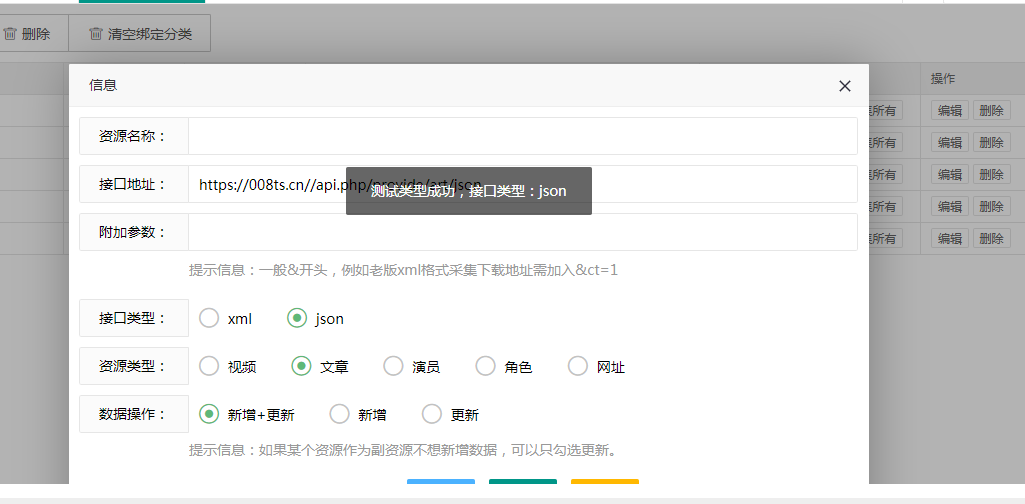
Task: Click into the 接口地址 URL field
Action: pyautogui.click(x=700, y=184)
